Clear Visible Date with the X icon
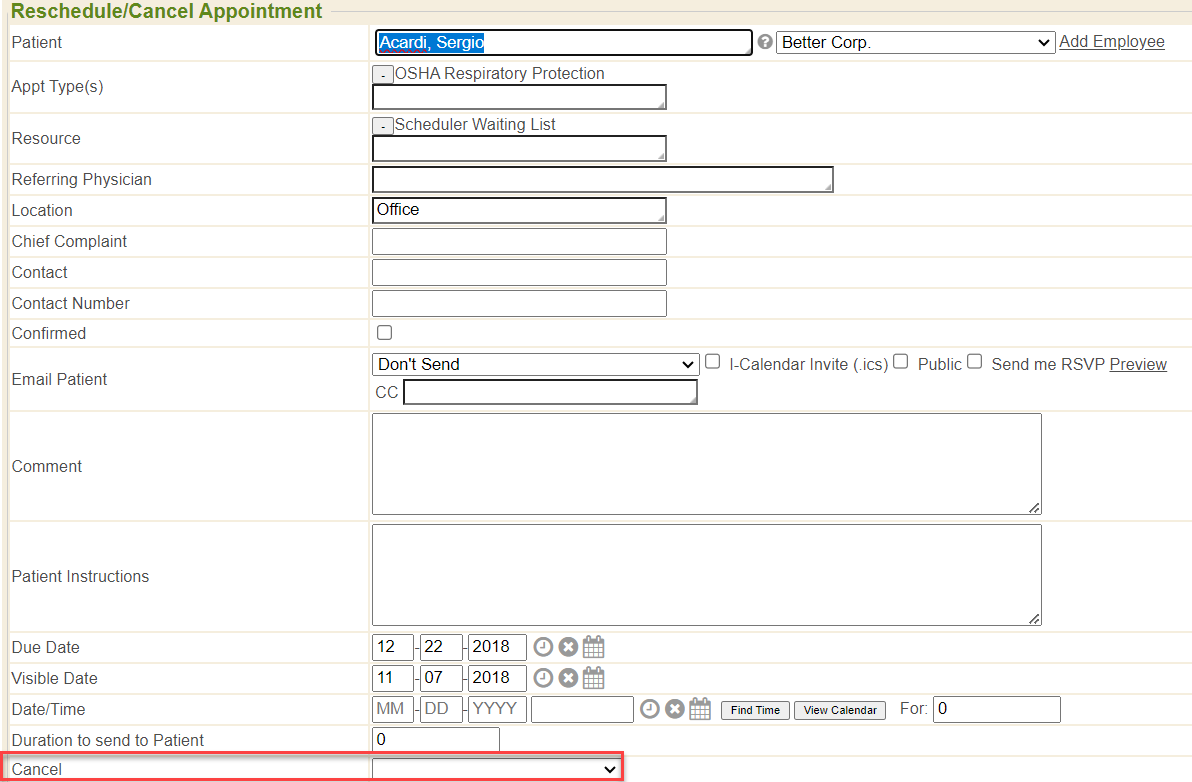 click(x=568, y=678)
